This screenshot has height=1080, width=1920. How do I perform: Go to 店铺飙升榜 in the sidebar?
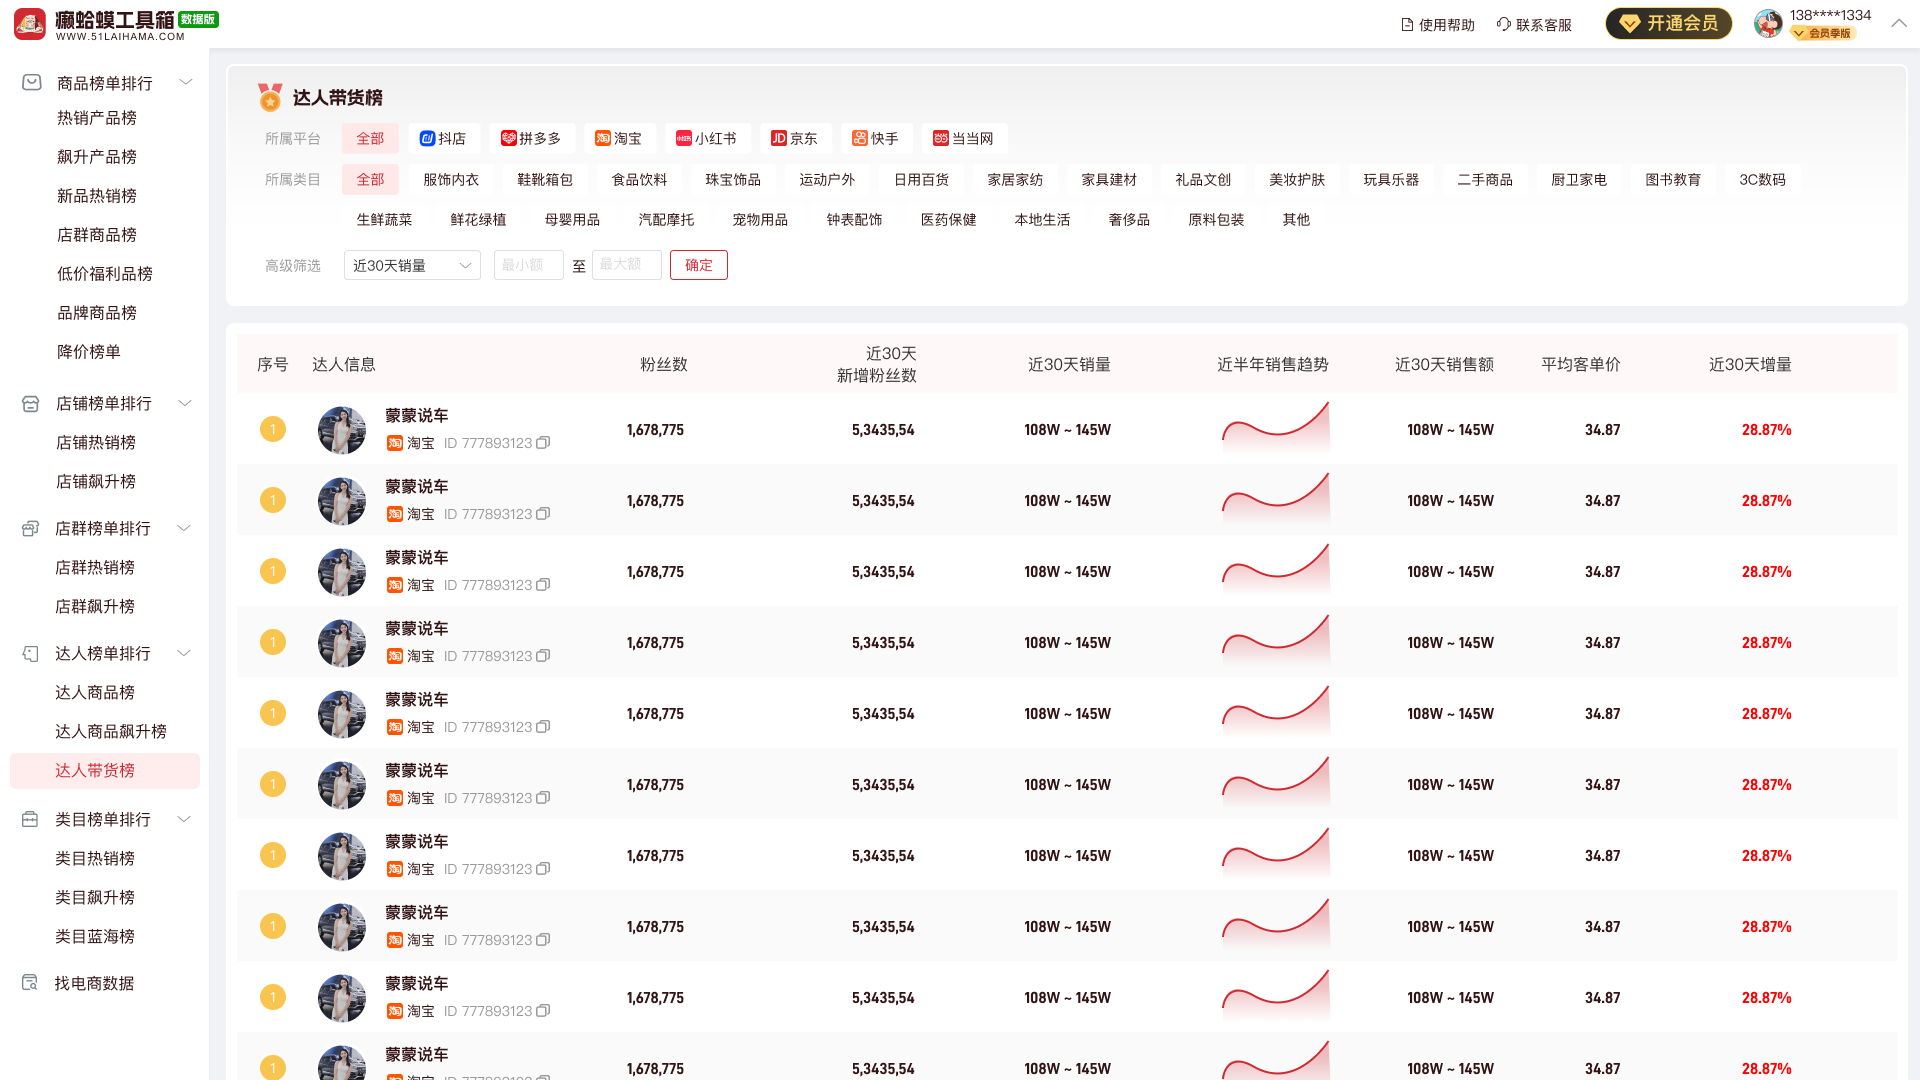[x=96, y=481]
